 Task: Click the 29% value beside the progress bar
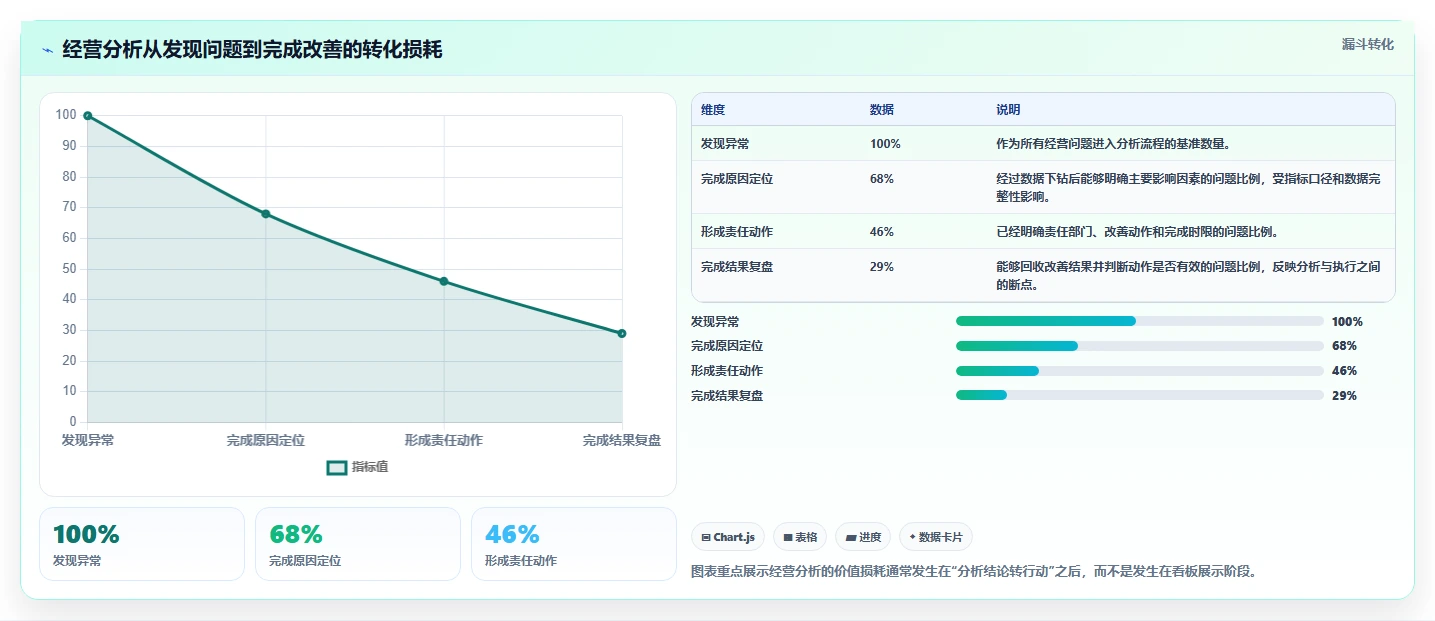click(1344, 396)
